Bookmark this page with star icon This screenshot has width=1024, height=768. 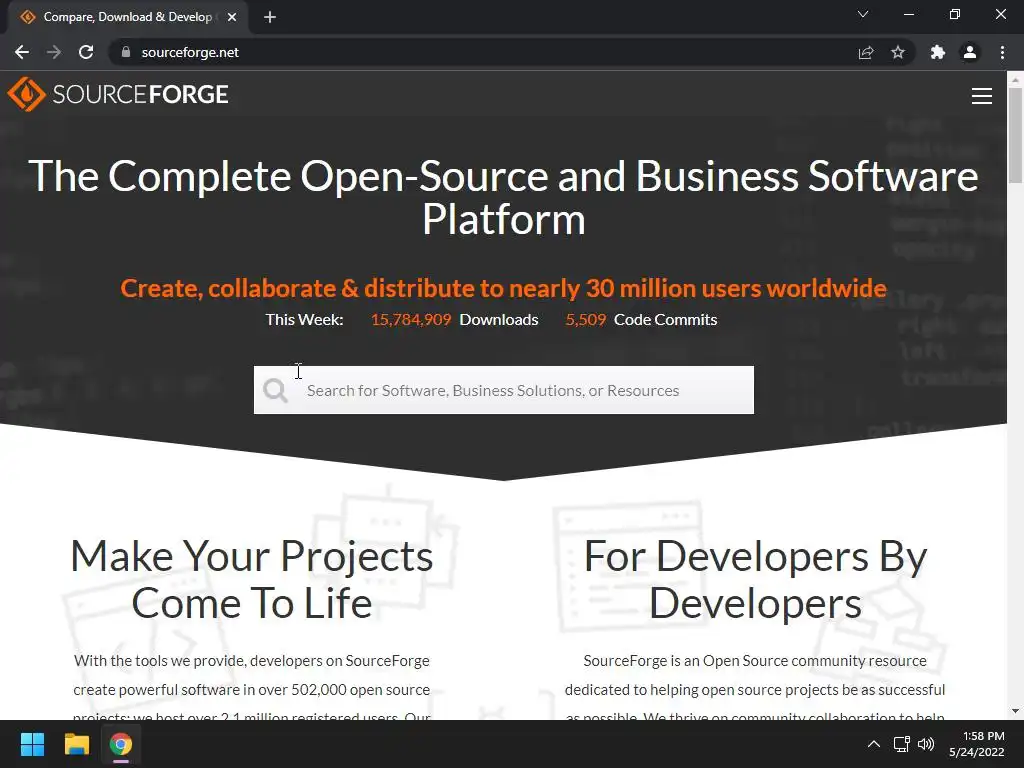pos(898,52)
